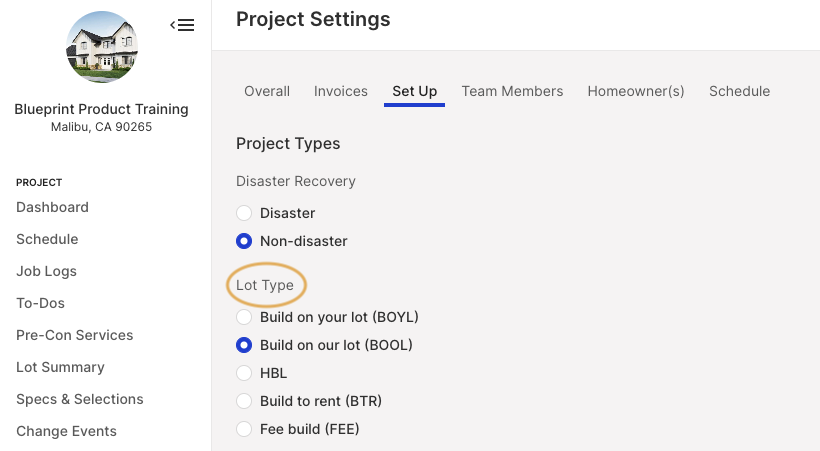Open Dashboard in the sidebar
Viewport: 820px width, 451px height.
tap(52, 207)
